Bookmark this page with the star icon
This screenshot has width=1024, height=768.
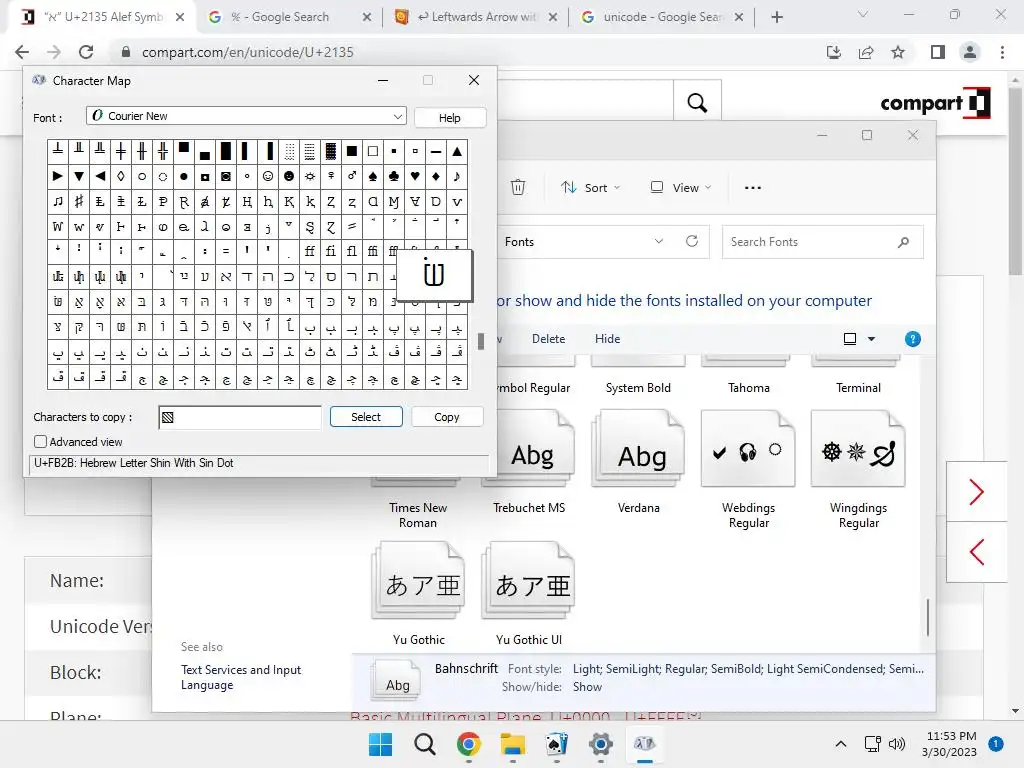898,52
